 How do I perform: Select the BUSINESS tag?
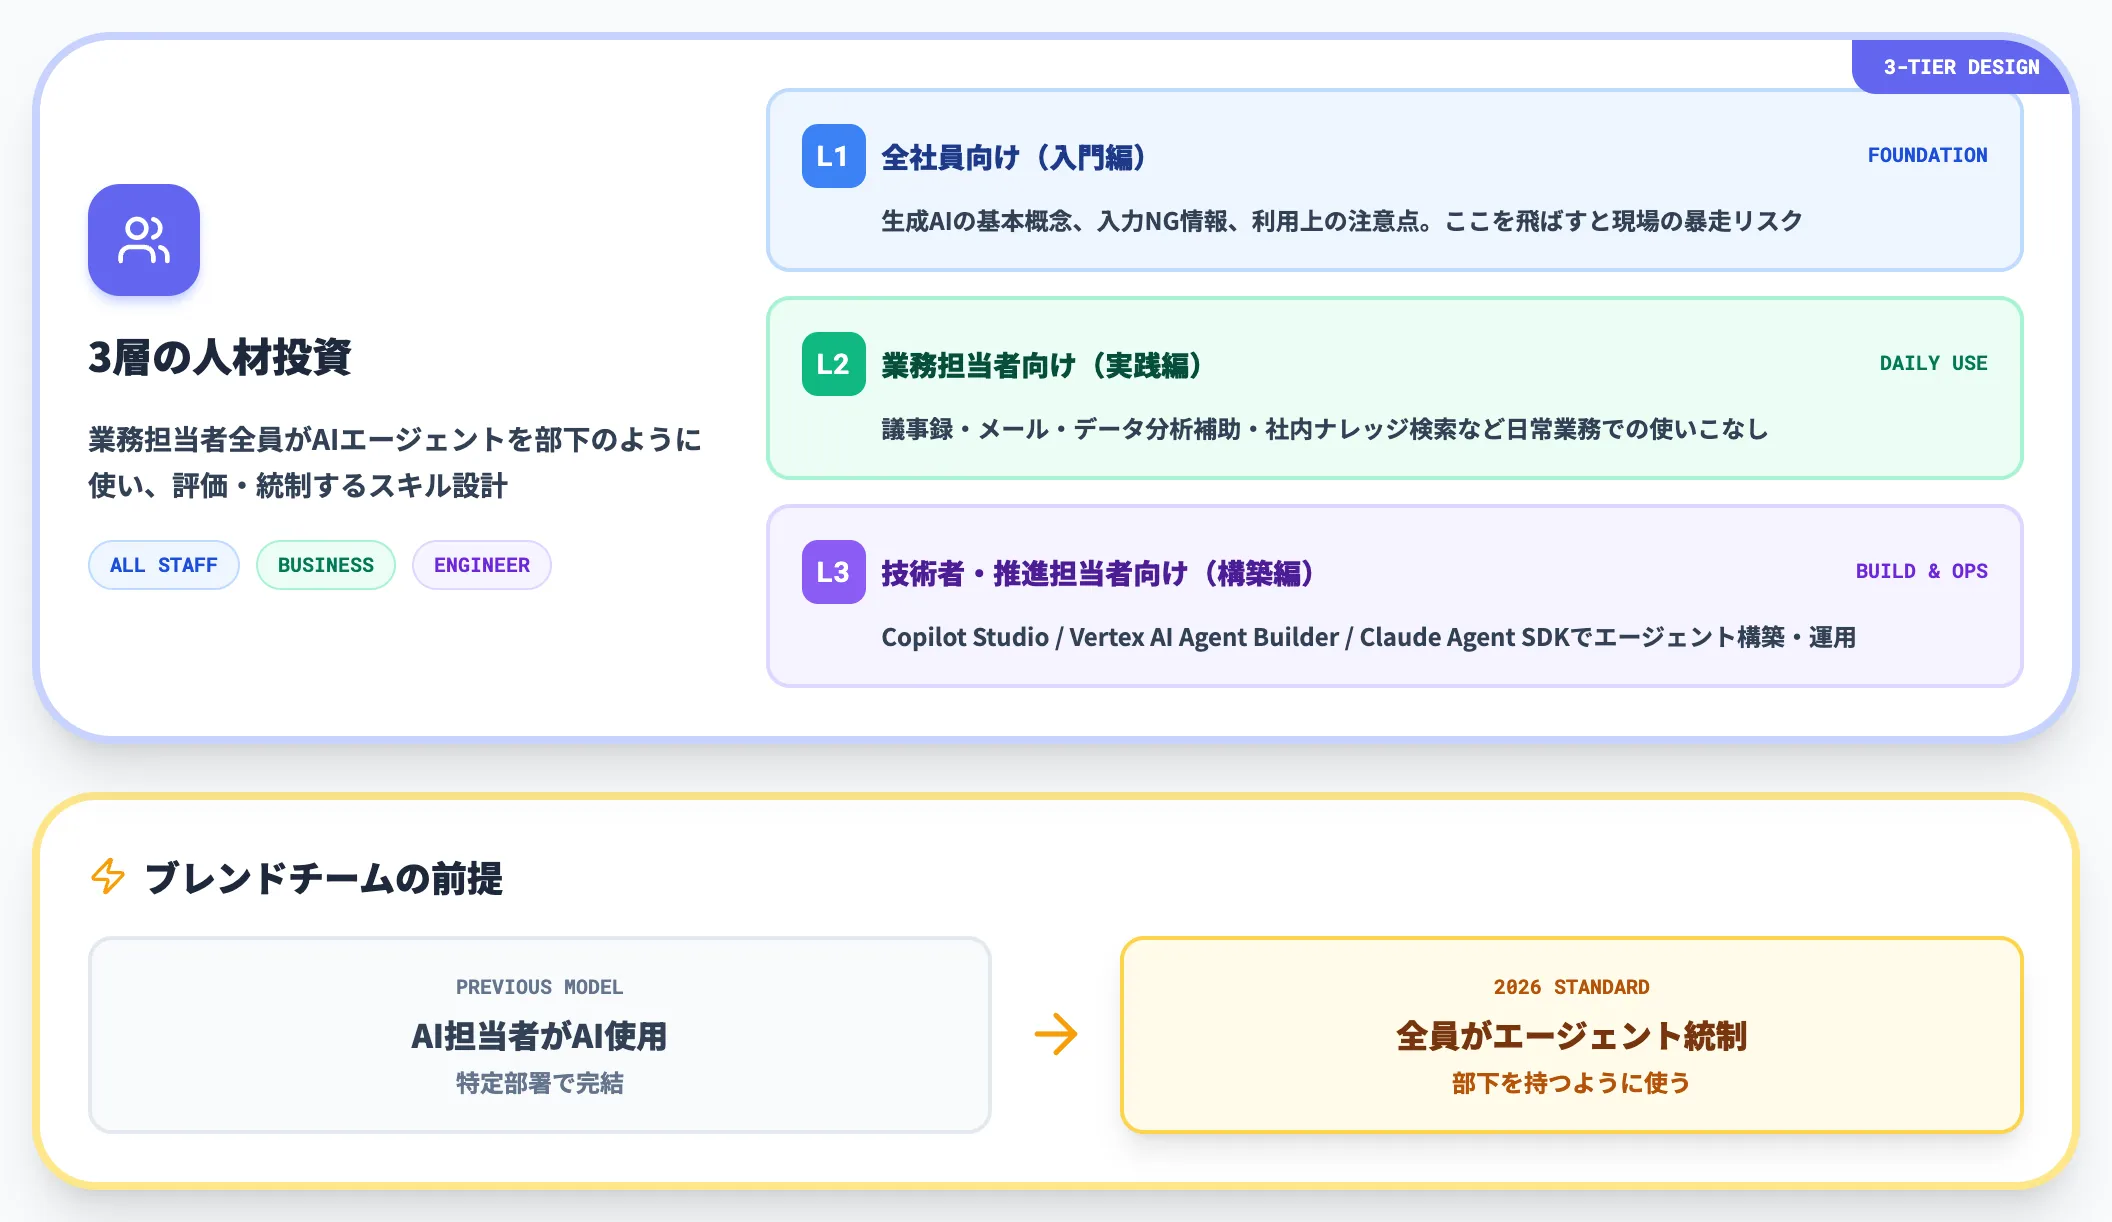(326, 565)
